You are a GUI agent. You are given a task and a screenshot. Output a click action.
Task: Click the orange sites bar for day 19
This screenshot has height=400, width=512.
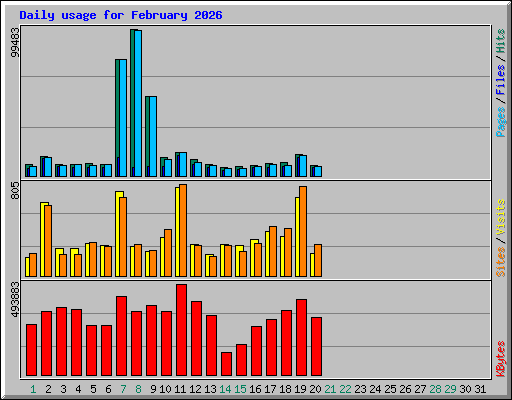click(303, 232)
